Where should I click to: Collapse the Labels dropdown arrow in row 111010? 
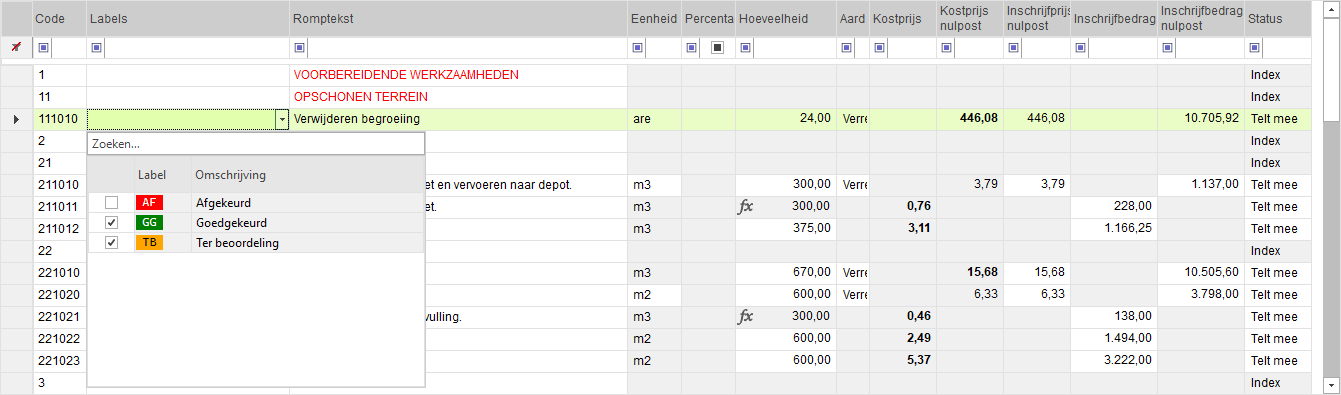pyautogui.click(x=282, y=119)
